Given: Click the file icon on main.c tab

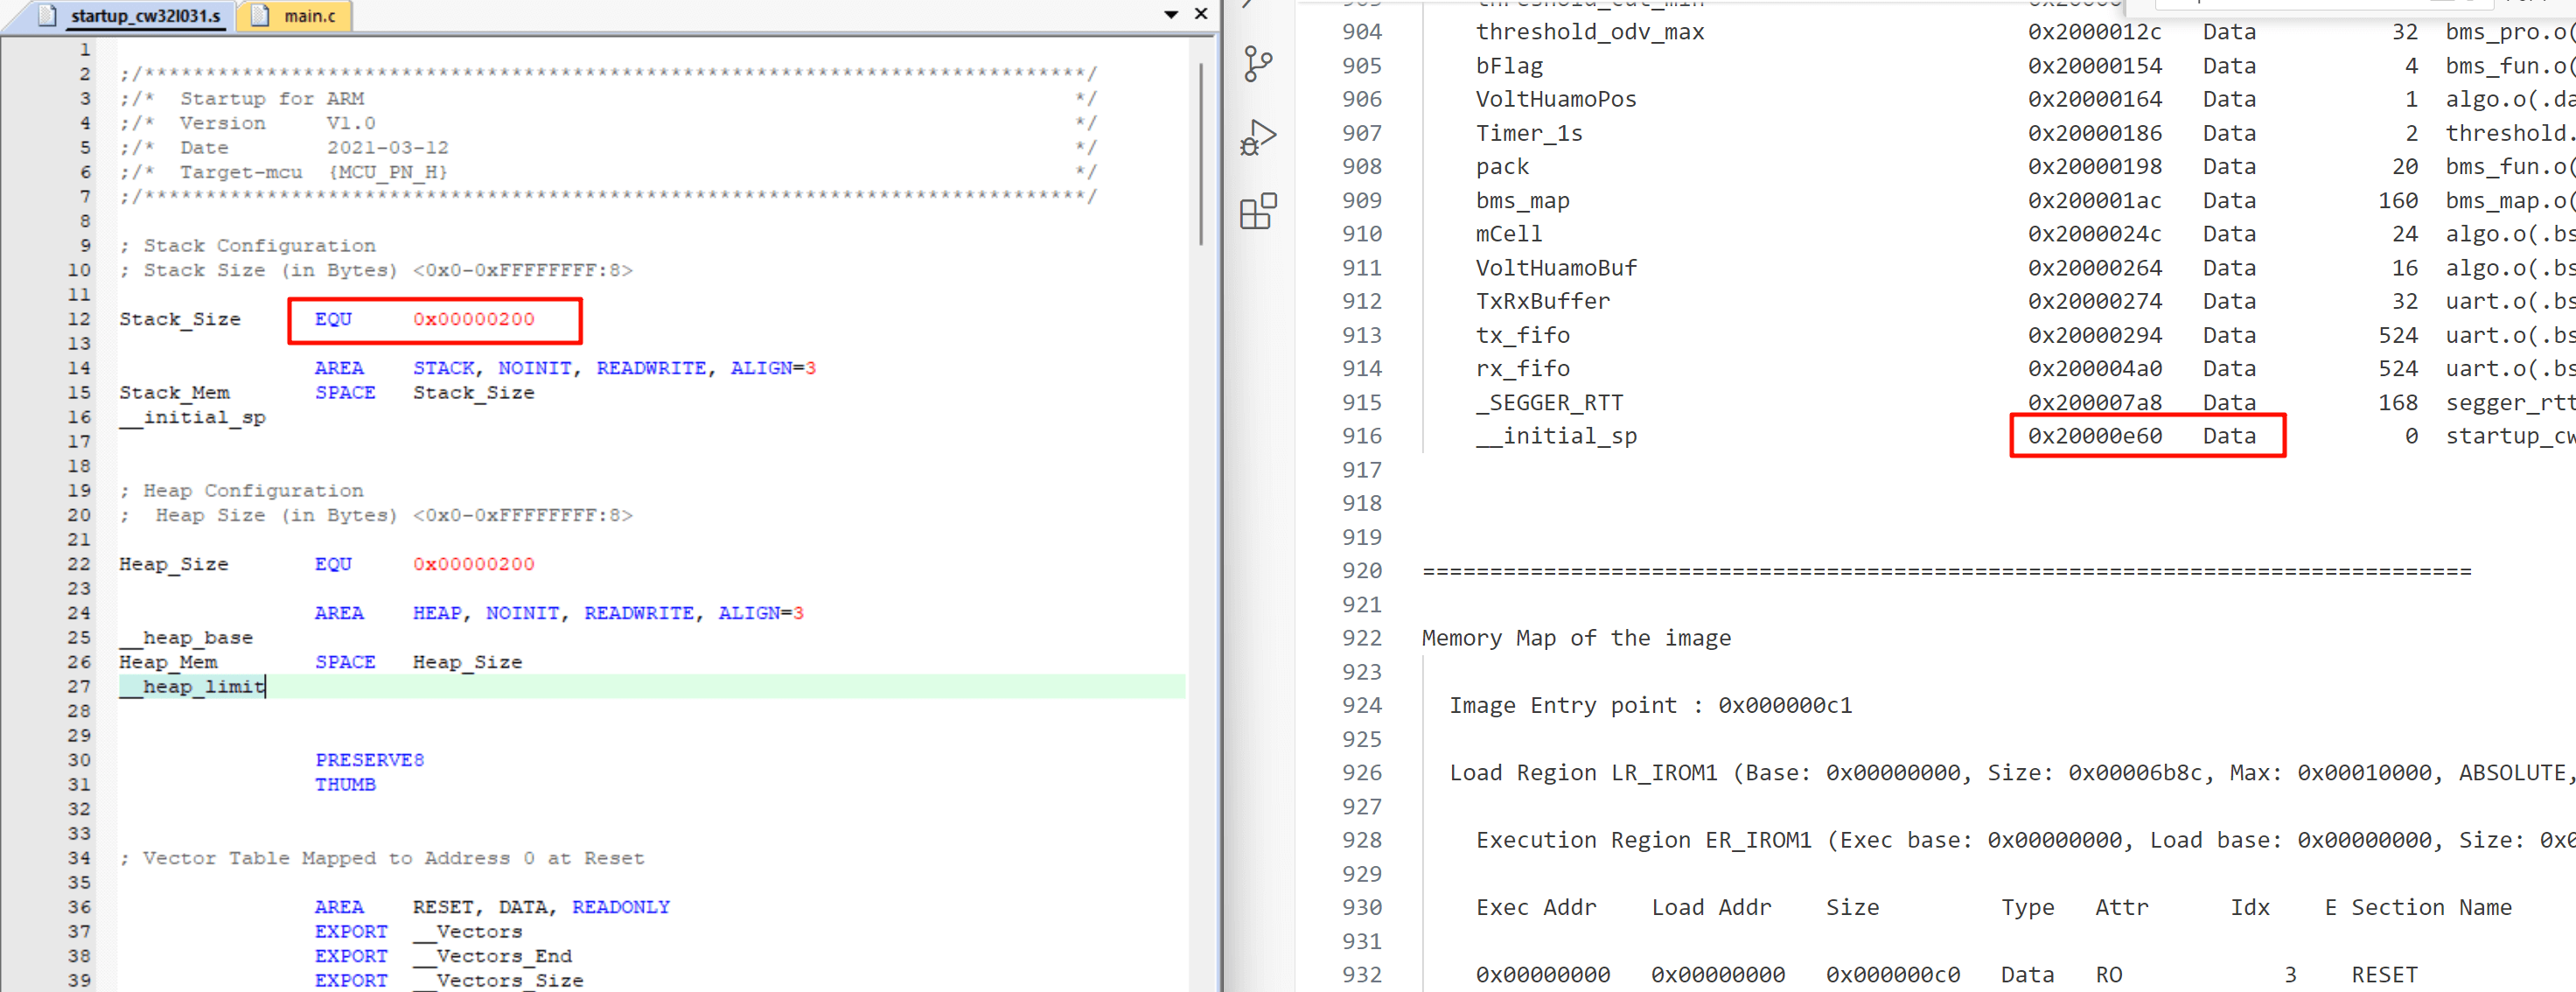Looking at the screenshot, I should (x=260, y=16).
